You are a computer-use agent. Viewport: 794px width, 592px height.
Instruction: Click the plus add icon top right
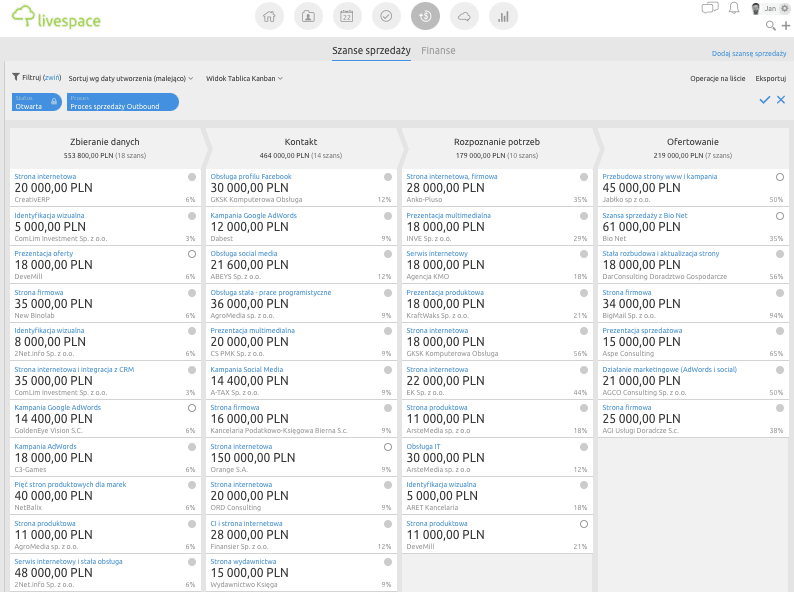coord(786,25)
